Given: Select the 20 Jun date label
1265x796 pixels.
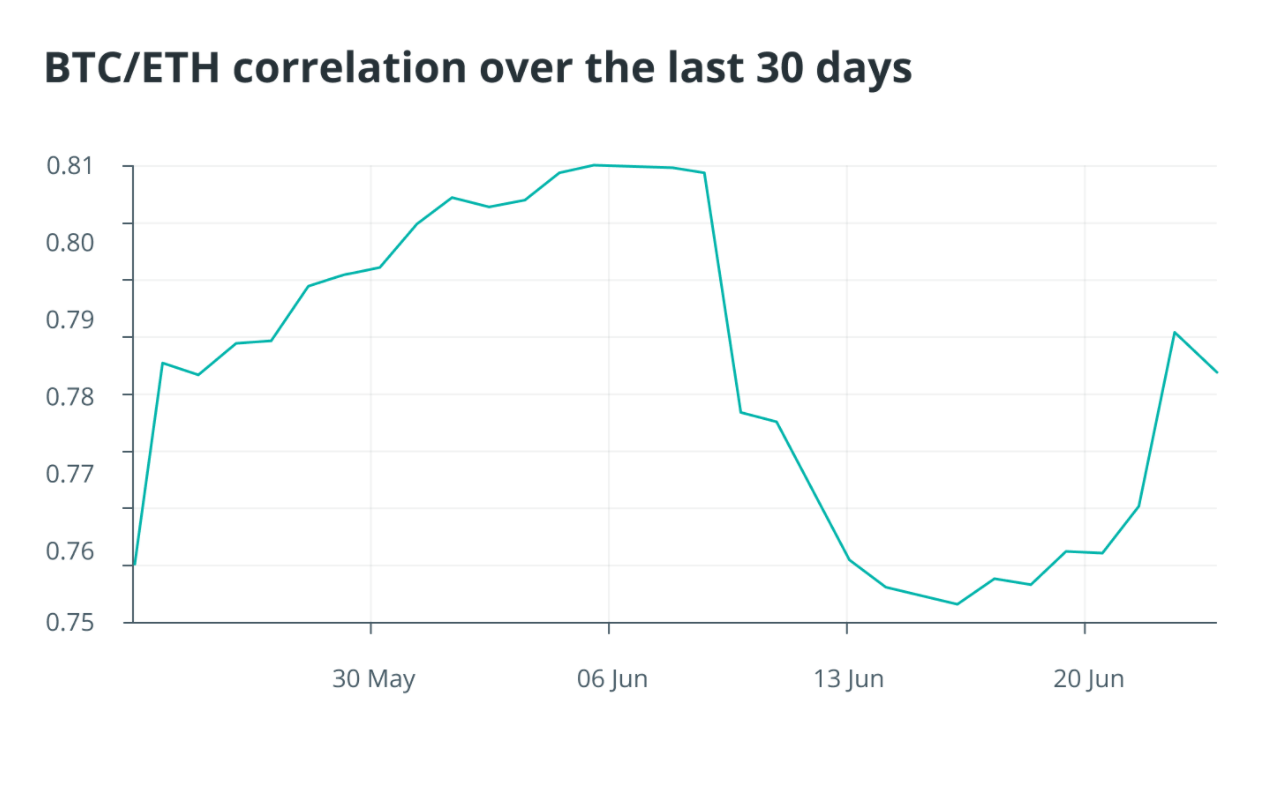Looking at the screenshot, I should coord(1088,679).
